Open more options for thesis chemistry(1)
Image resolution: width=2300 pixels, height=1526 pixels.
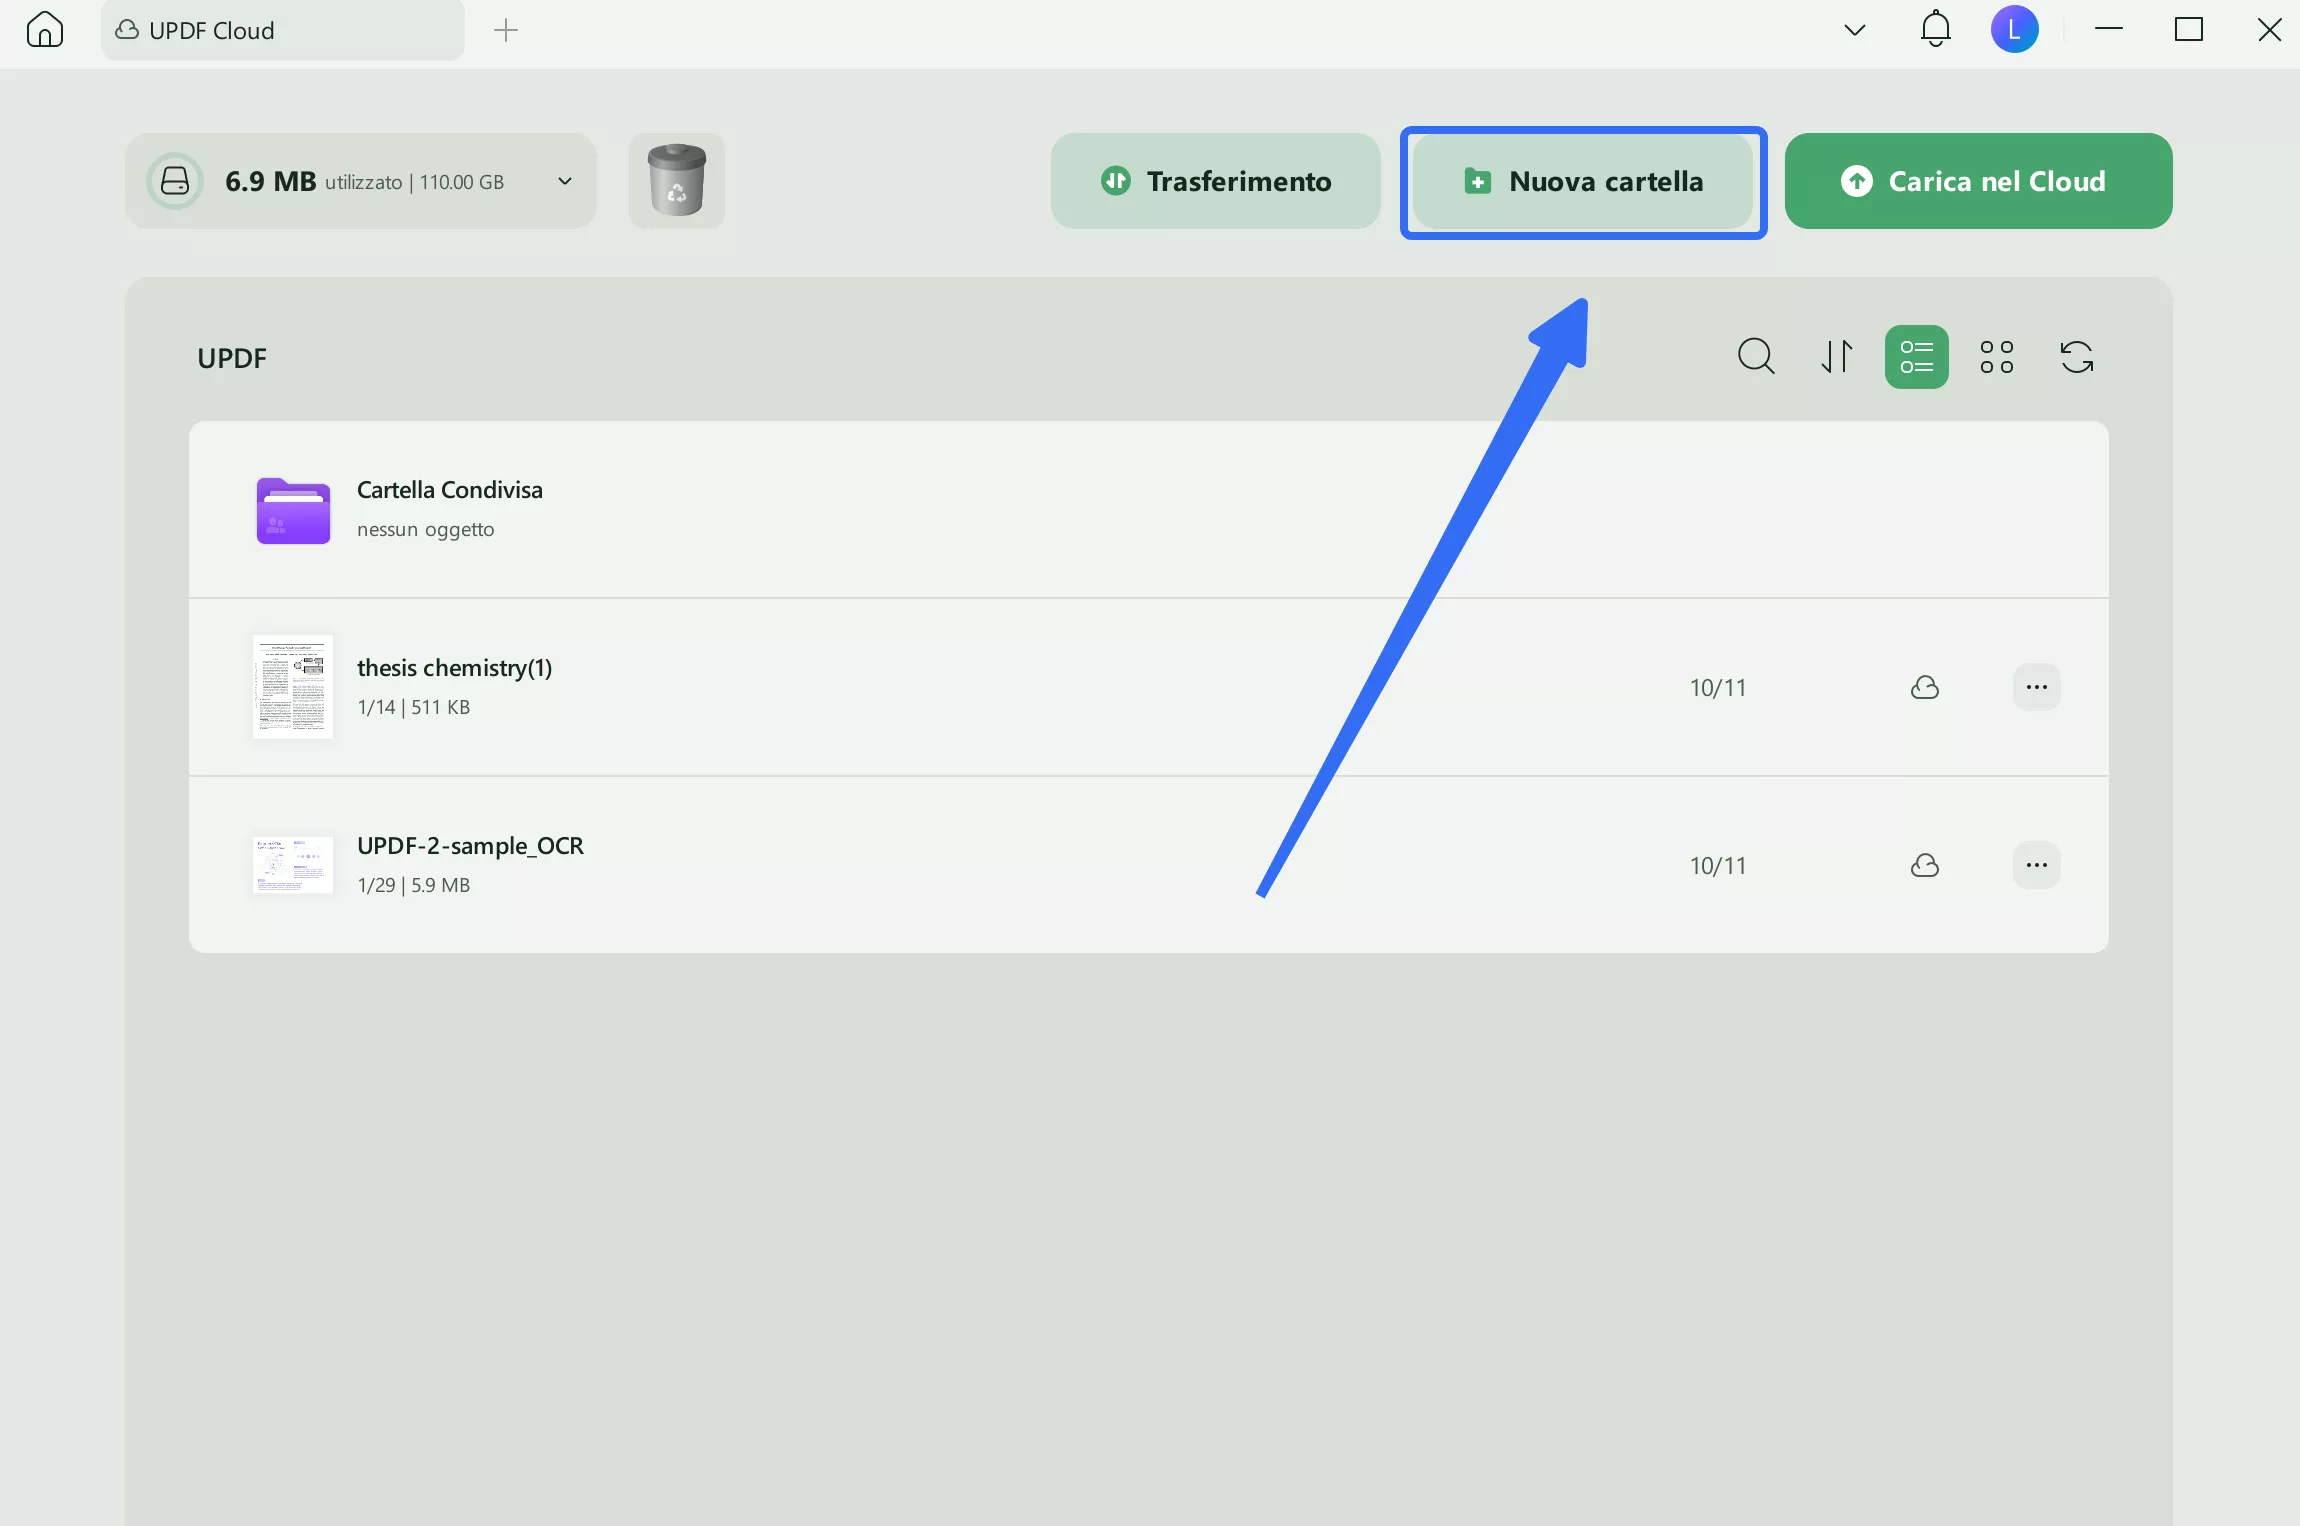pyautogui.click(x=2036, y=688)
